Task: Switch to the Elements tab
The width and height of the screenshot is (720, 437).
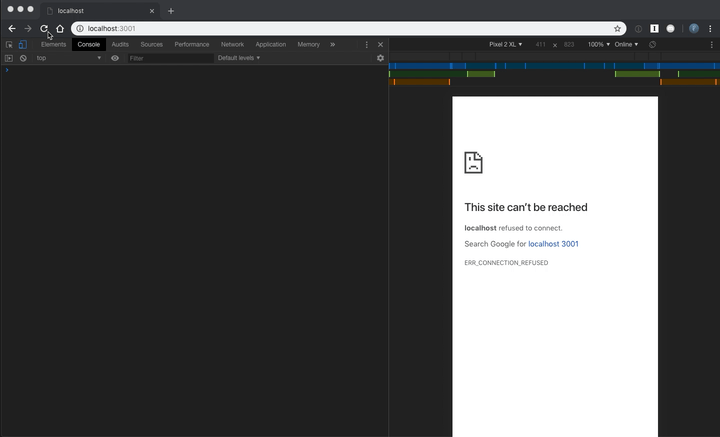Action: pos(53,45)
